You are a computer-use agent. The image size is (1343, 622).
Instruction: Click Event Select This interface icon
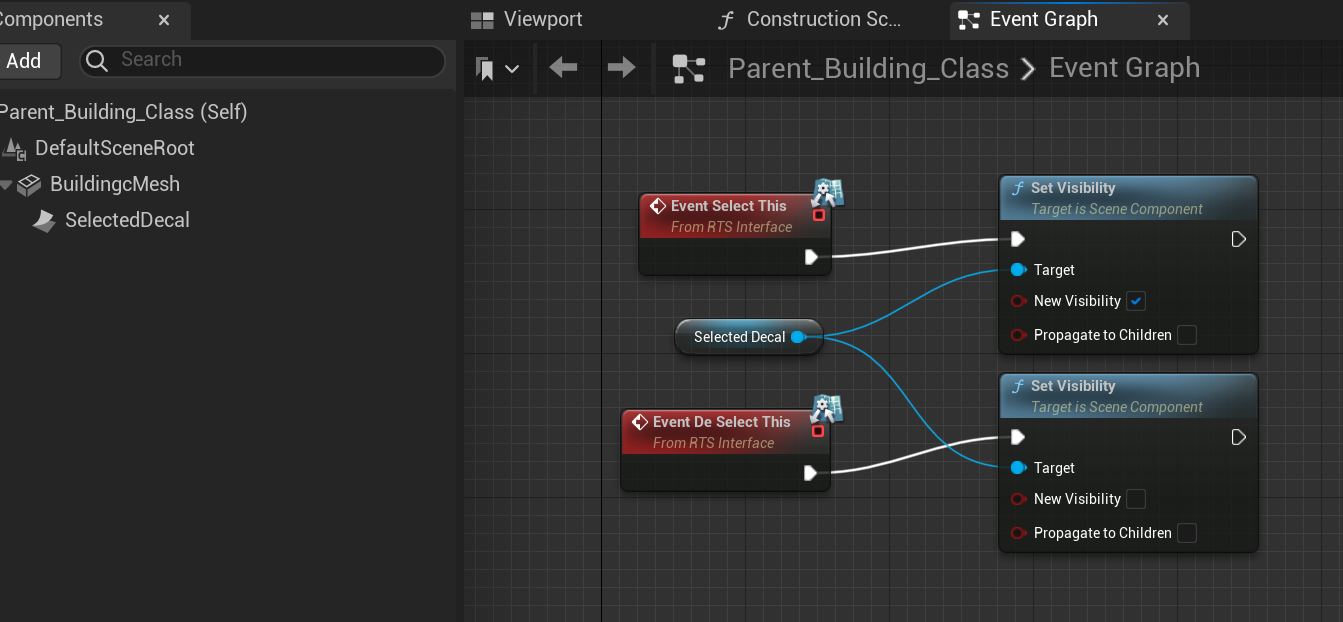[x=828, y=192]
